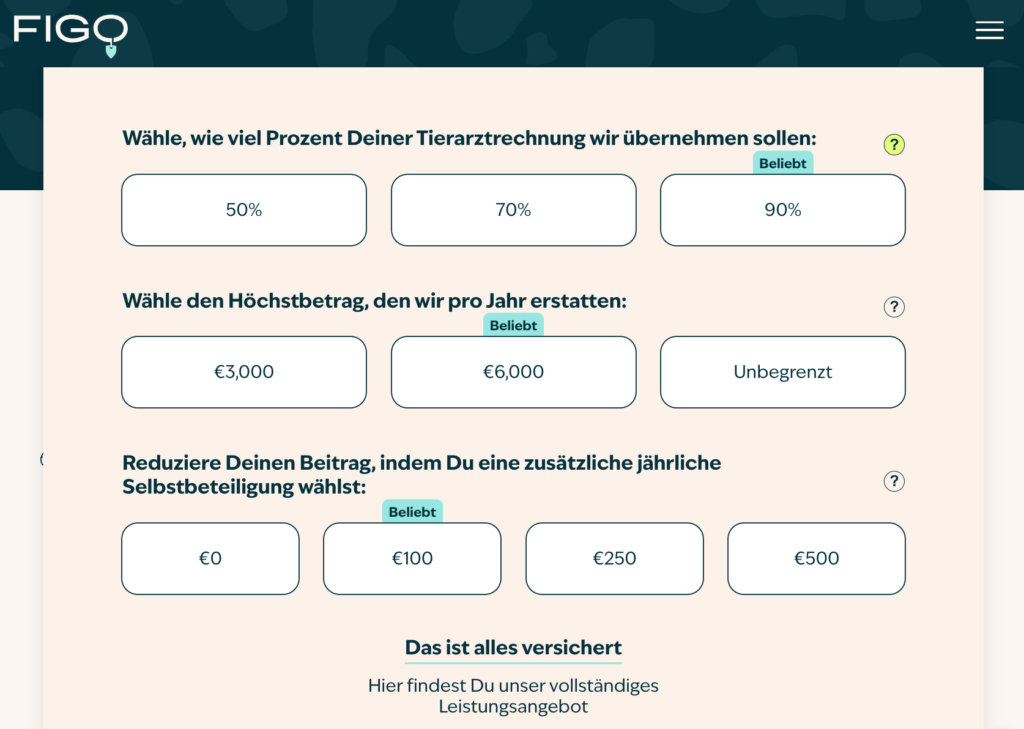
Task: Open the hamburger navigation menu
Action: click(x=989, y=30)
